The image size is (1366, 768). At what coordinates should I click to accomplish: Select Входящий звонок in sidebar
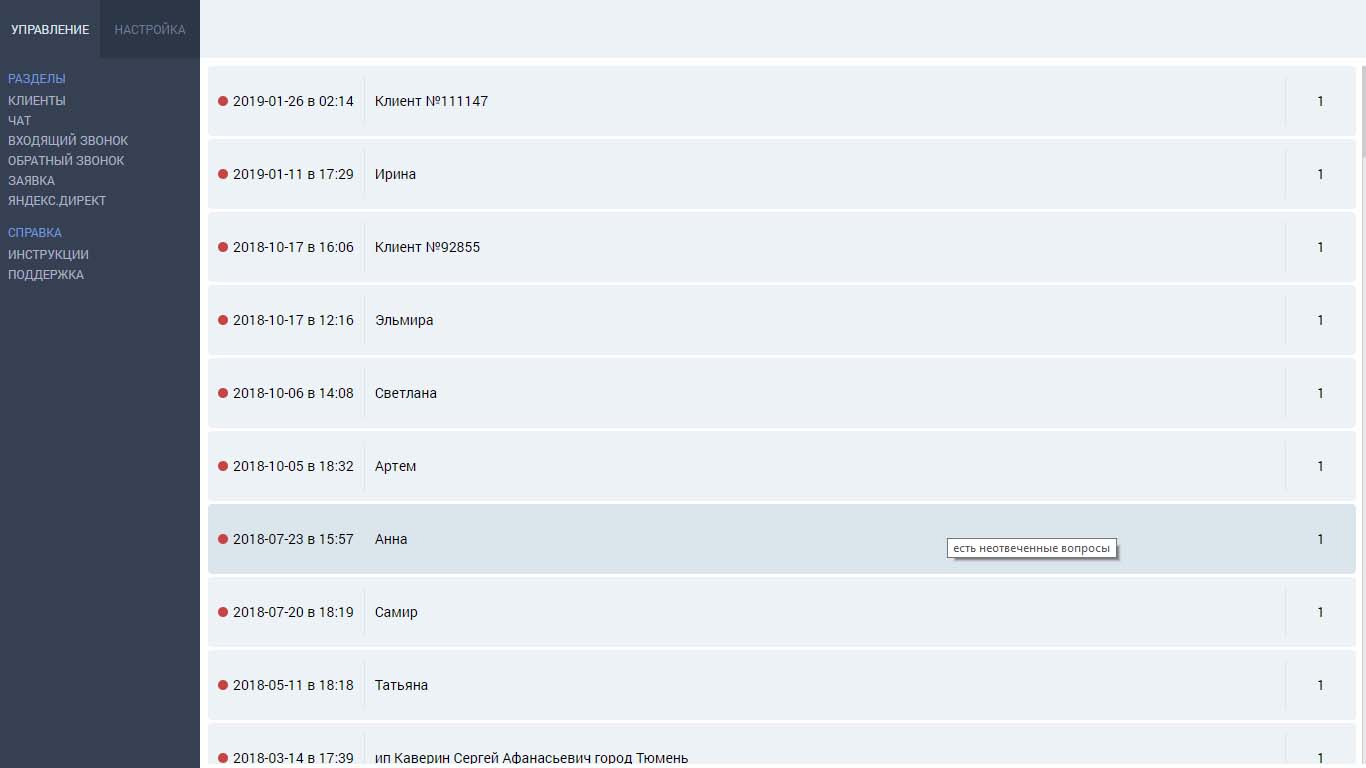click(x=68, y=141)
